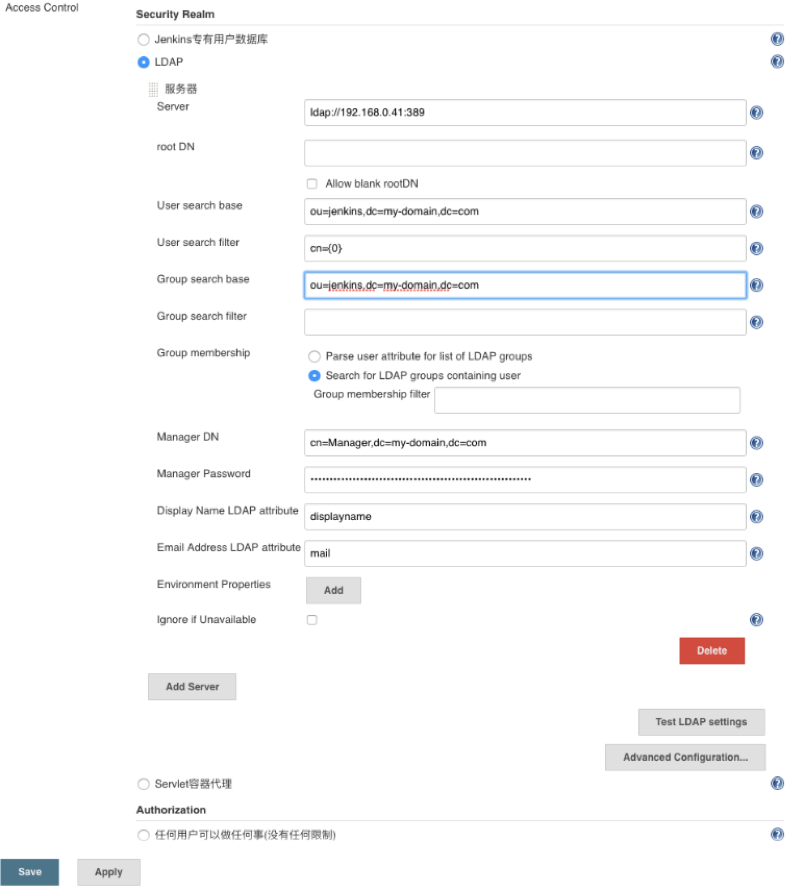This screenshot has width=802, height=889.
Task: Show help for Manager Password field
Action: tap(756, 480)
